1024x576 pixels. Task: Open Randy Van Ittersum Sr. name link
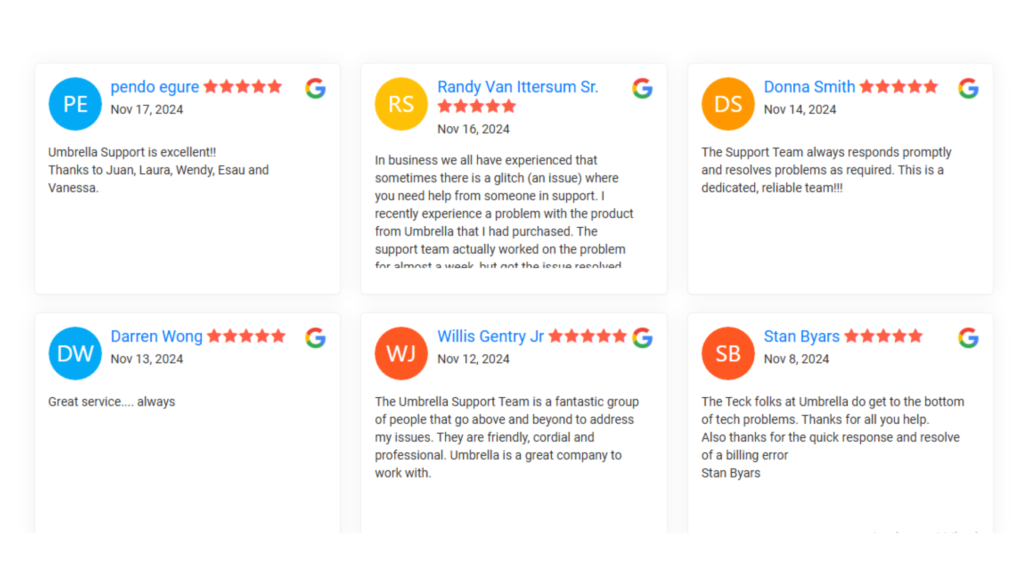pyautogui.click(x=518, y=87)
